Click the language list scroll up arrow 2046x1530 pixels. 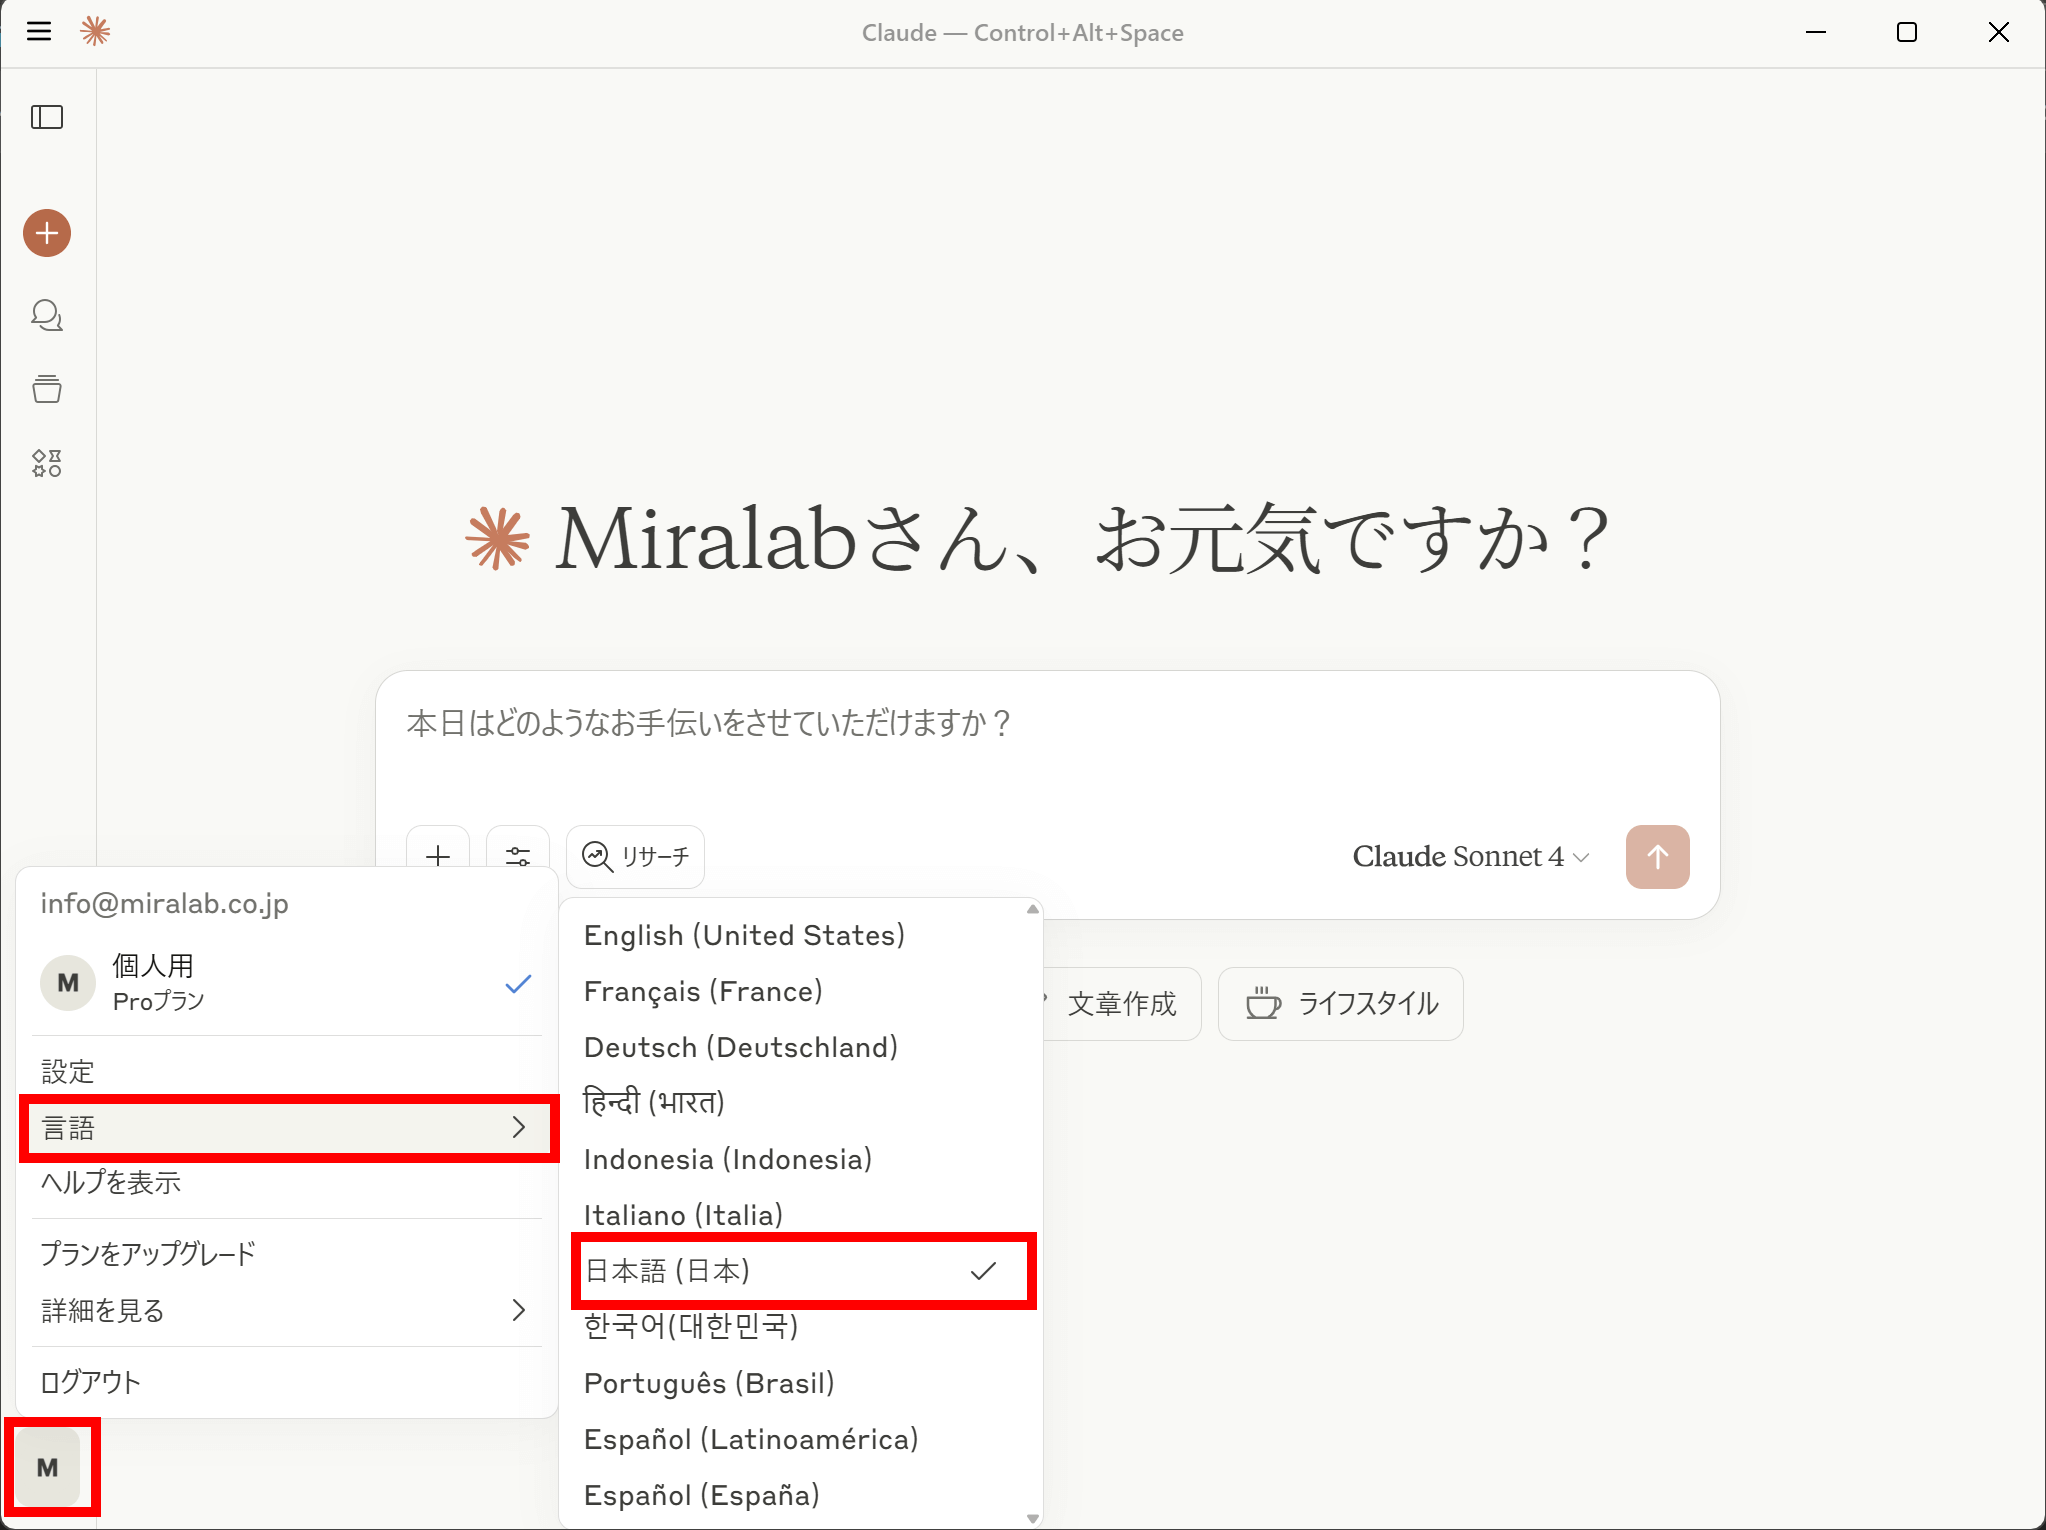tap(1033, 909)
